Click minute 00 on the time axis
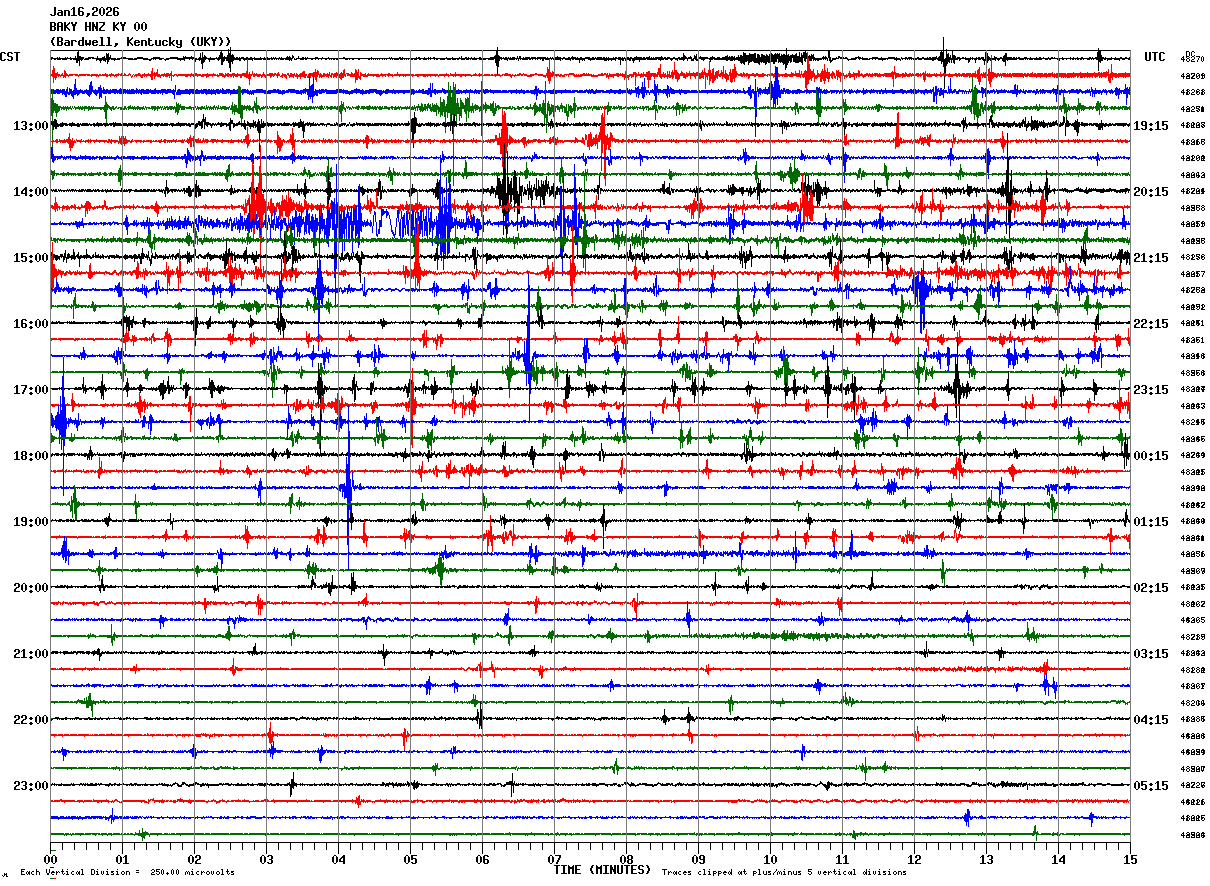This screenshot has width=1210, height=886. tap(50, 859)
